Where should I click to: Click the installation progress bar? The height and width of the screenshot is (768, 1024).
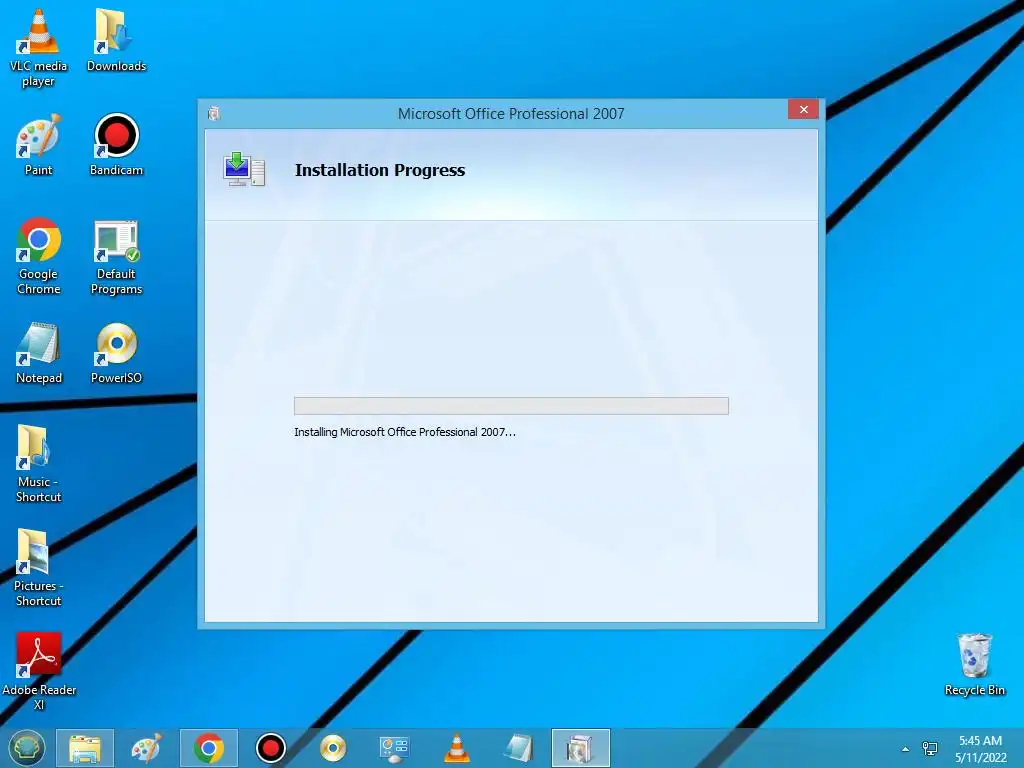(x=511, y=406)
